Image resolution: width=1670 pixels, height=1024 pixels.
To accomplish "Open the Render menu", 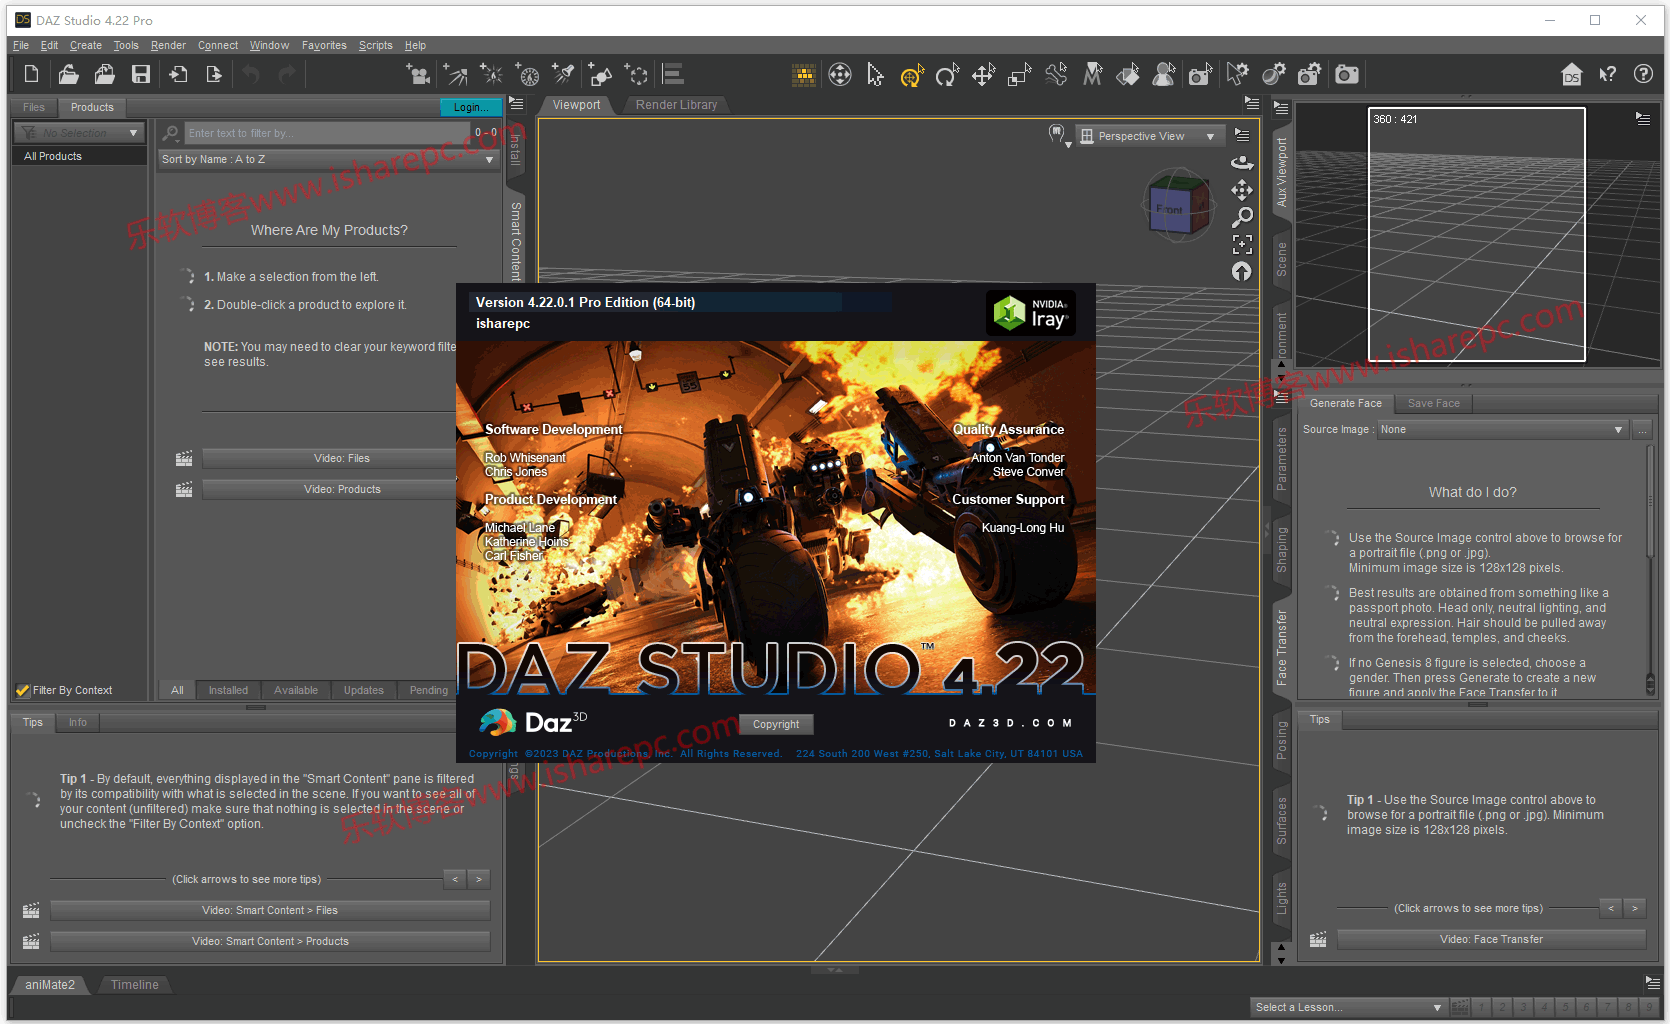I will point(168,45).
